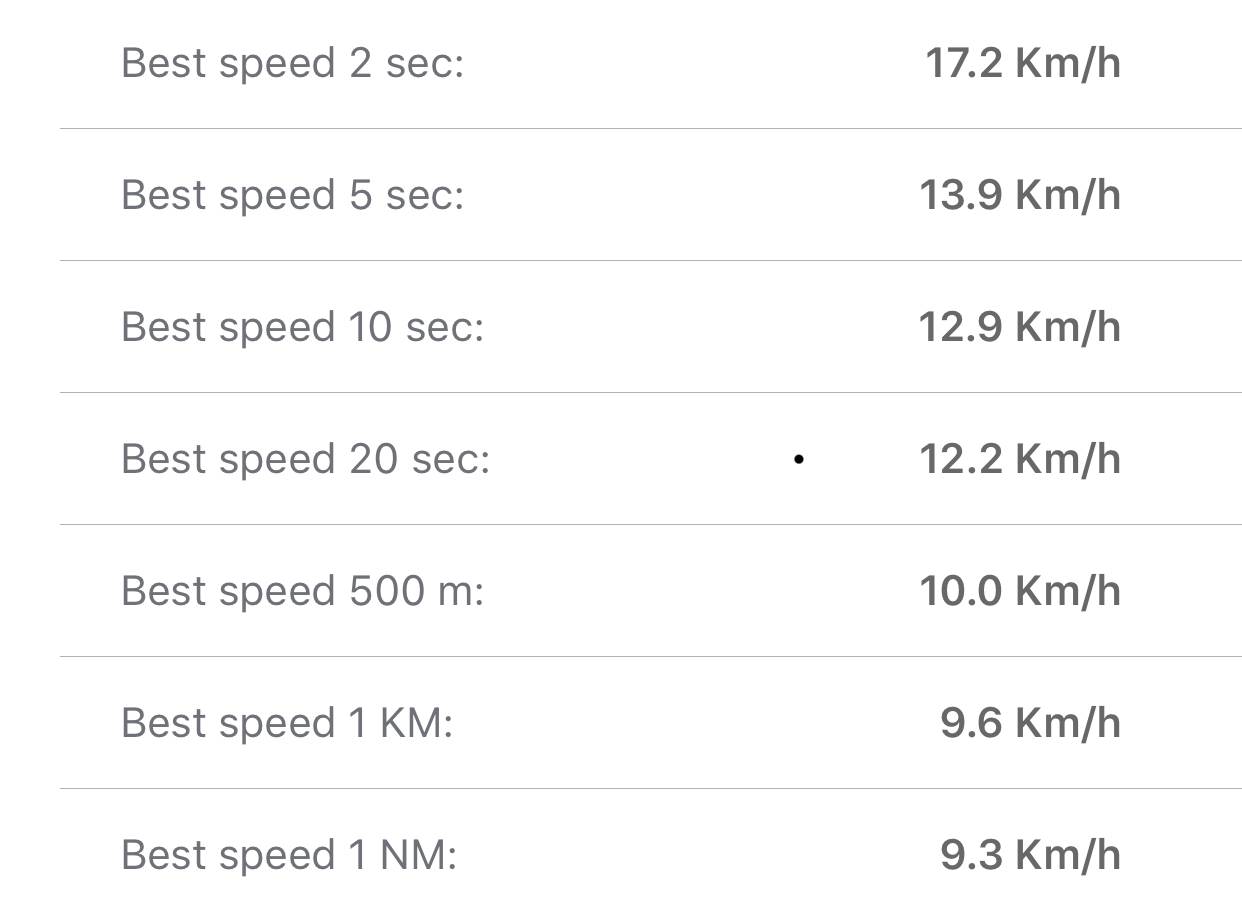Click the "Best speed 2 sec:" label
Image resolution: width=1242 pixels, height=920 pixels.
pos(292,64)
